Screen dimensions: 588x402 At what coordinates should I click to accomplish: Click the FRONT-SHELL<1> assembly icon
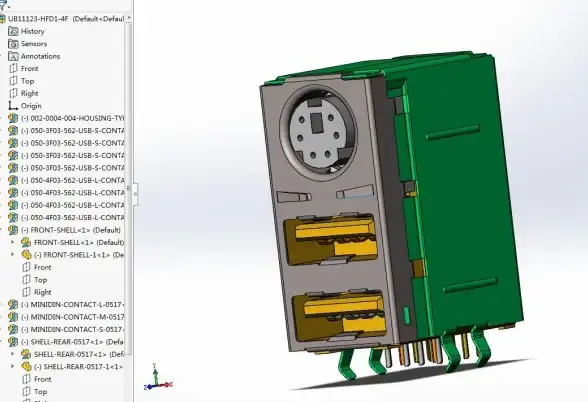coord(13,230)
